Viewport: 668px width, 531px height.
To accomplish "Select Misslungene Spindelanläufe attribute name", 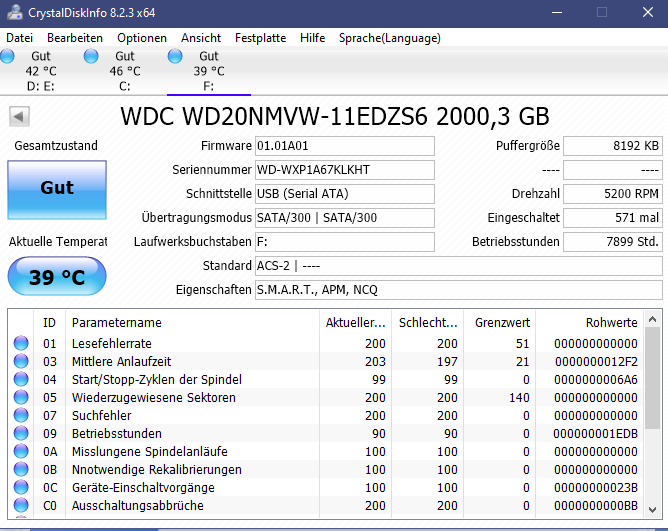I will [150, 451].
